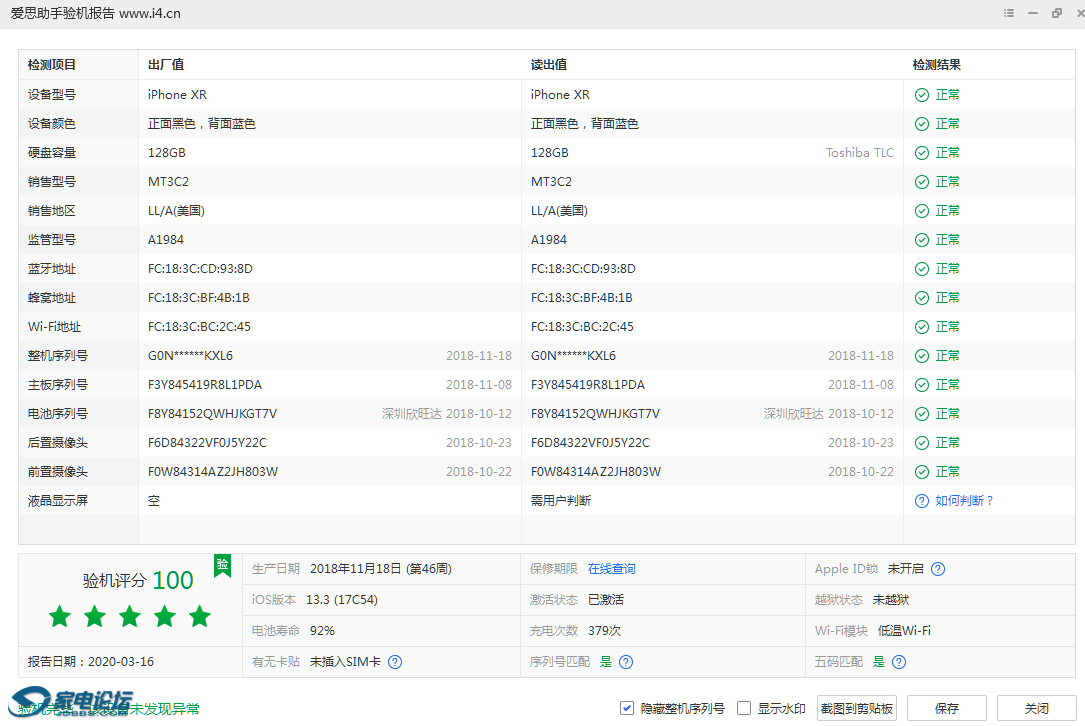
Task: Enable the 显示水印 checkbox
Action: click(744, 708)
